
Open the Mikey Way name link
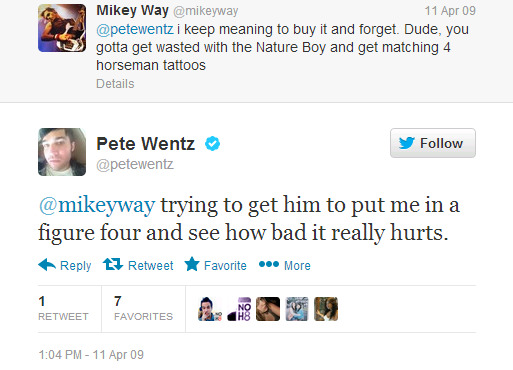click(132, 10)
